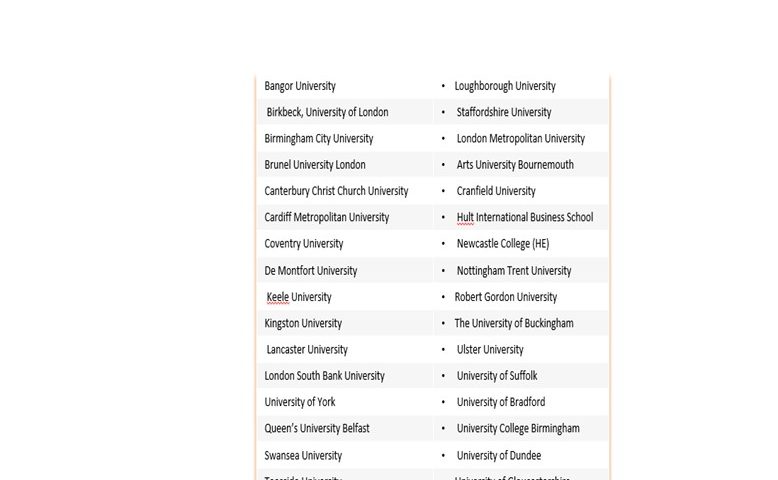
Task: Click University College Birmingham entry
Action: click(x=518, y=428)
